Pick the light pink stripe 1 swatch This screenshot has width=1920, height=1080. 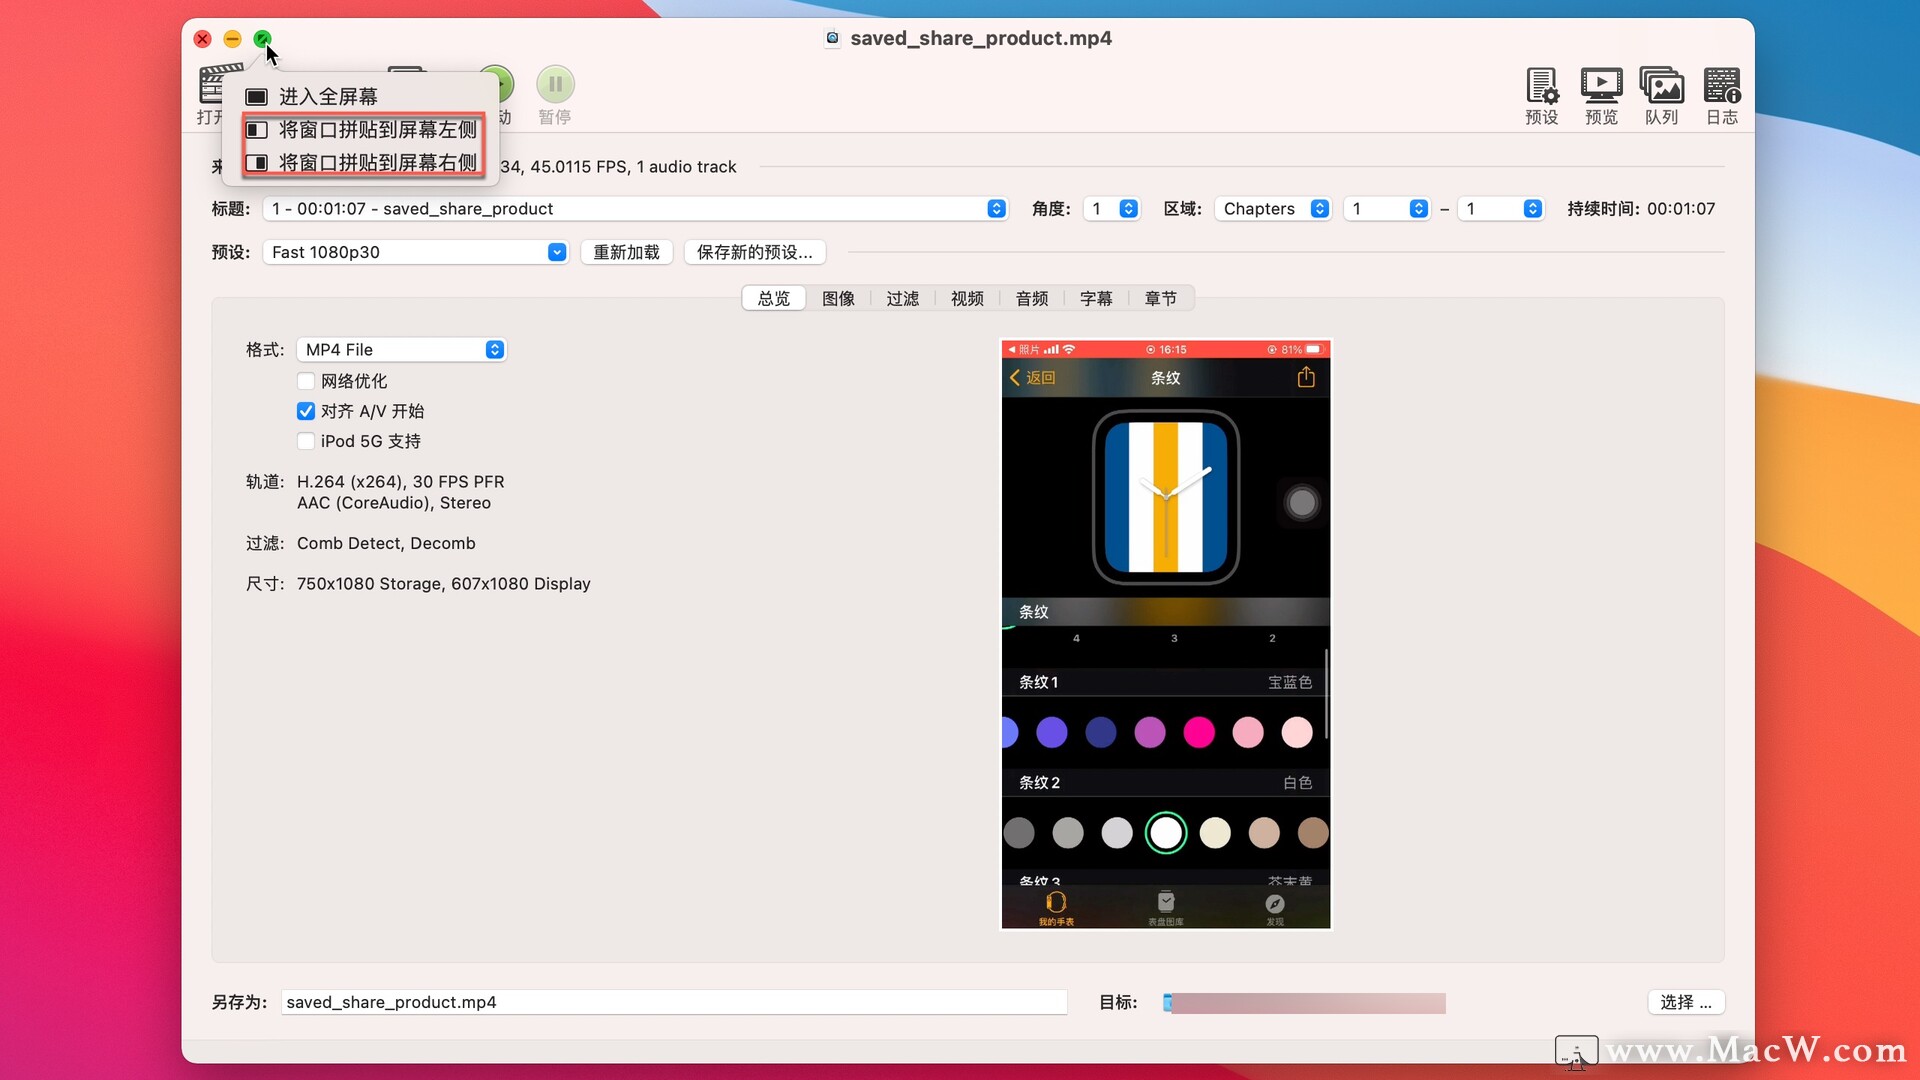(1297, 732)
